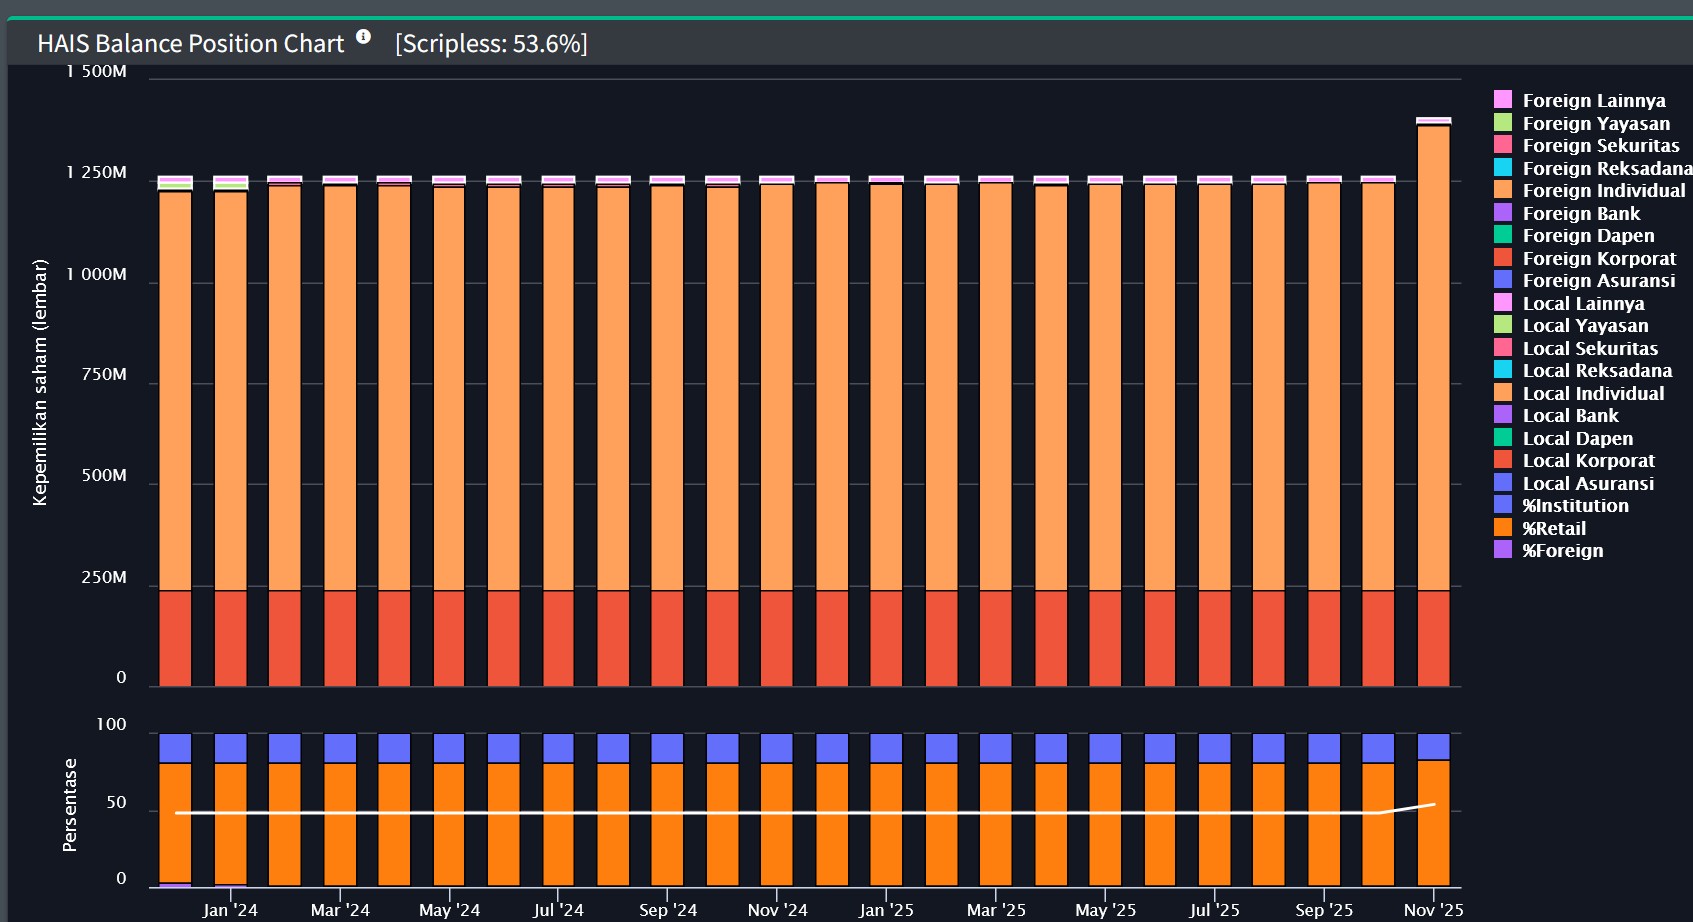Click the Foreign Reksadana cyan legend swatch

[x=1503, y=167]
